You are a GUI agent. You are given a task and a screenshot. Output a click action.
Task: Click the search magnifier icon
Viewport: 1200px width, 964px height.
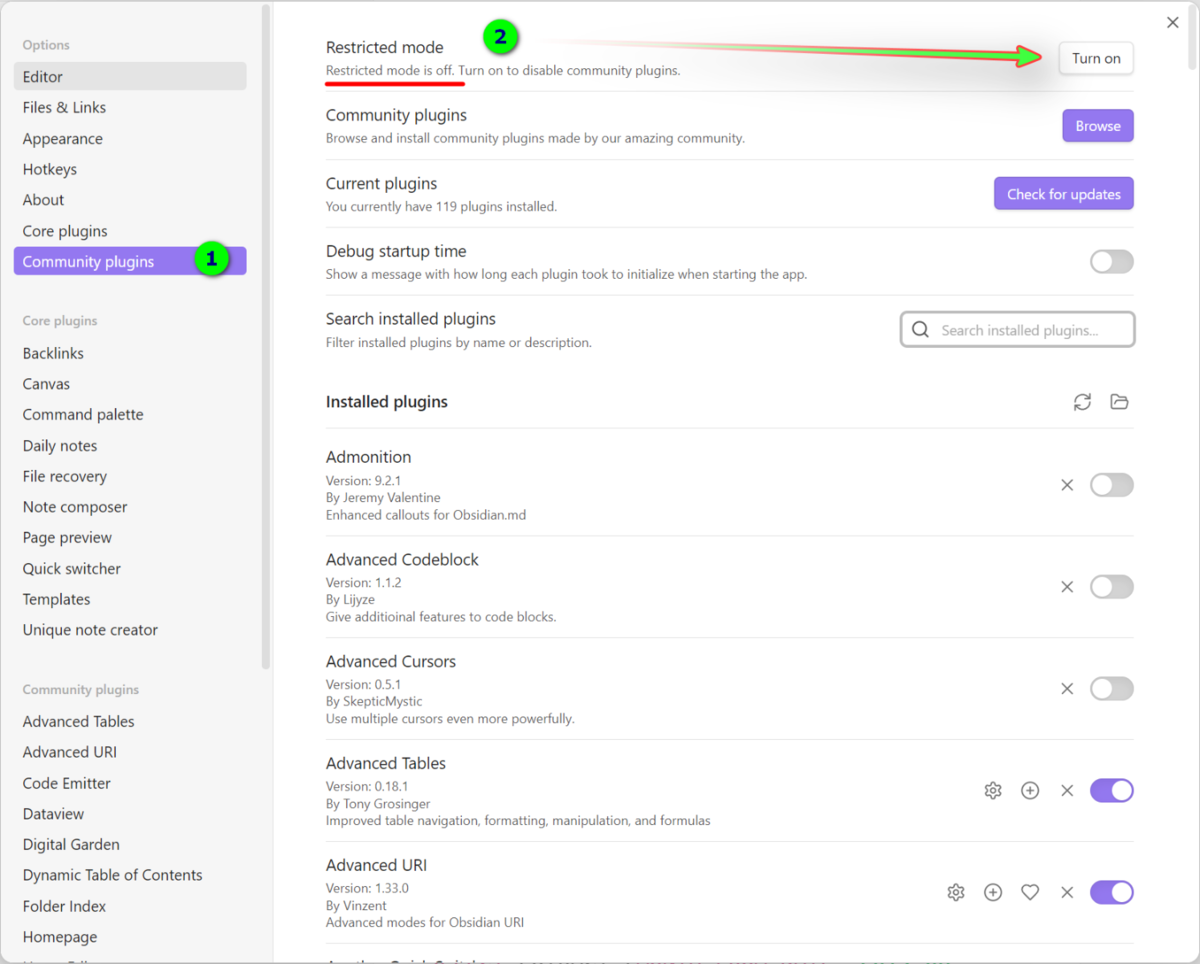pyautogui.click(x=920, y=329)
